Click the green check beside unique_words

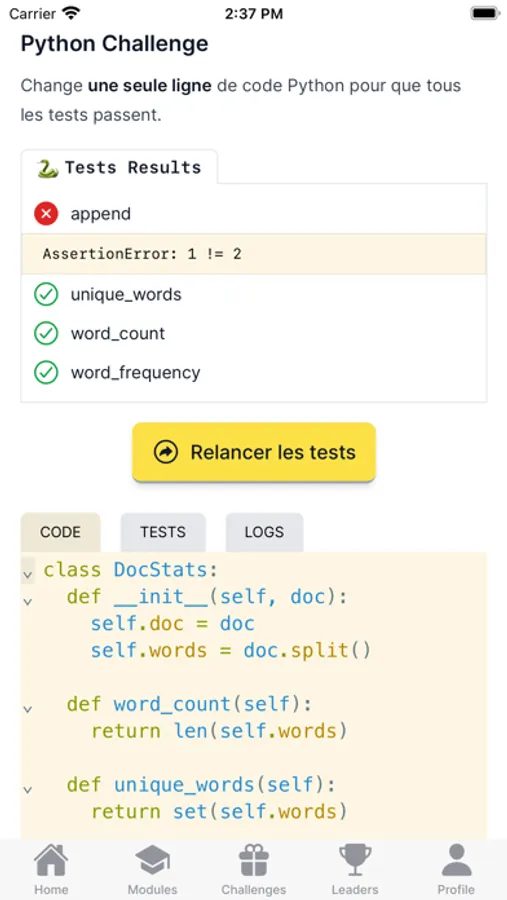click(46, 294)
